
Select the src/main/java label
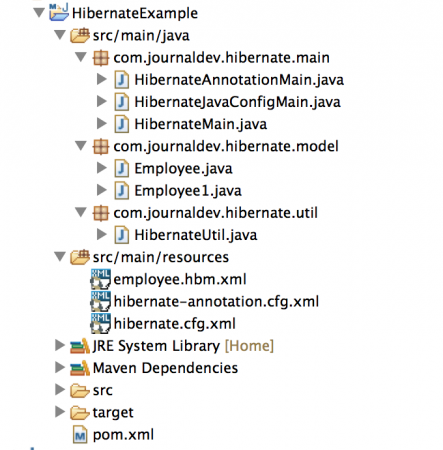click(141, 36)
